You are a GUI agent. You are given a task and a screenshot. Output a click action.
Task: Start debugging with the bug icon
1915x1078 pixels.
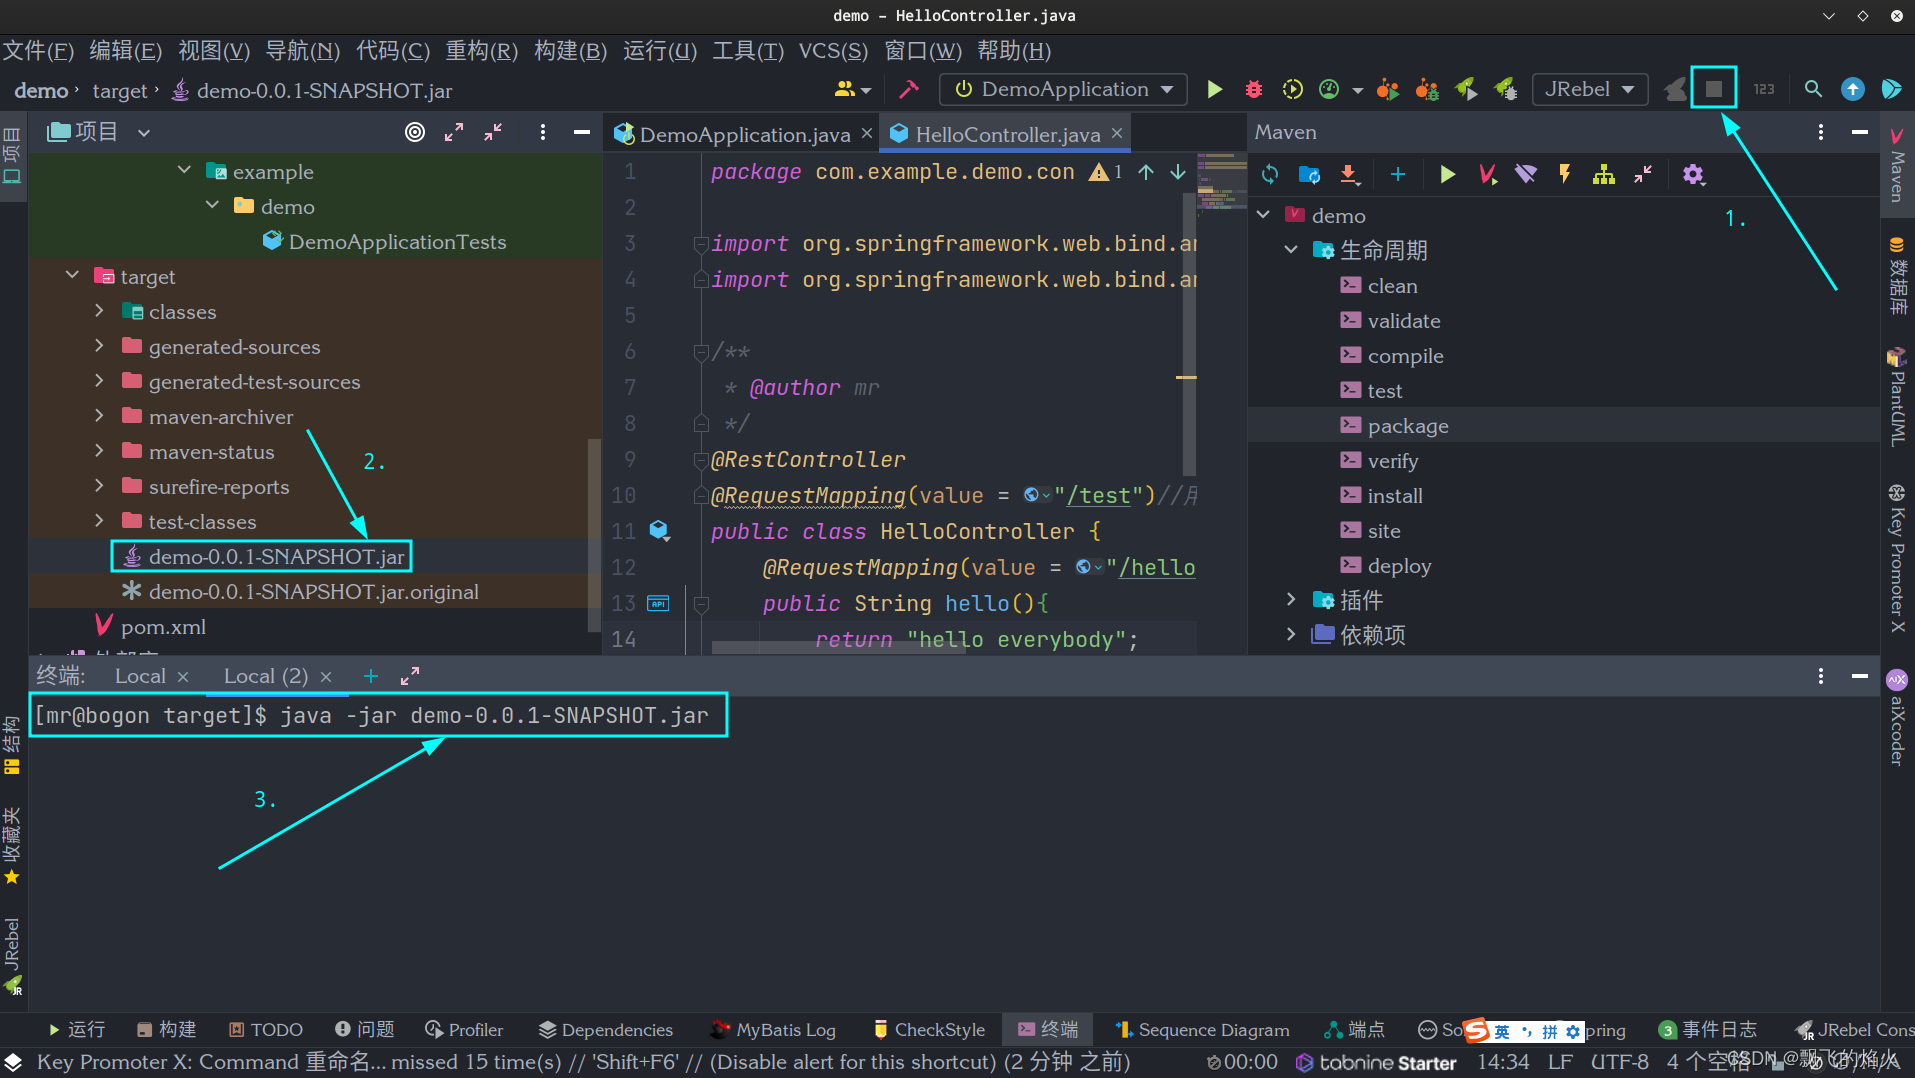[x=1253, y=90]
